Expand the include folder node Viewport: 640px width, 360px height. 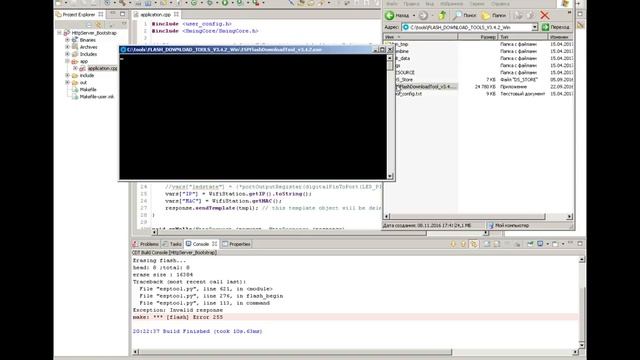pos(67,76)
